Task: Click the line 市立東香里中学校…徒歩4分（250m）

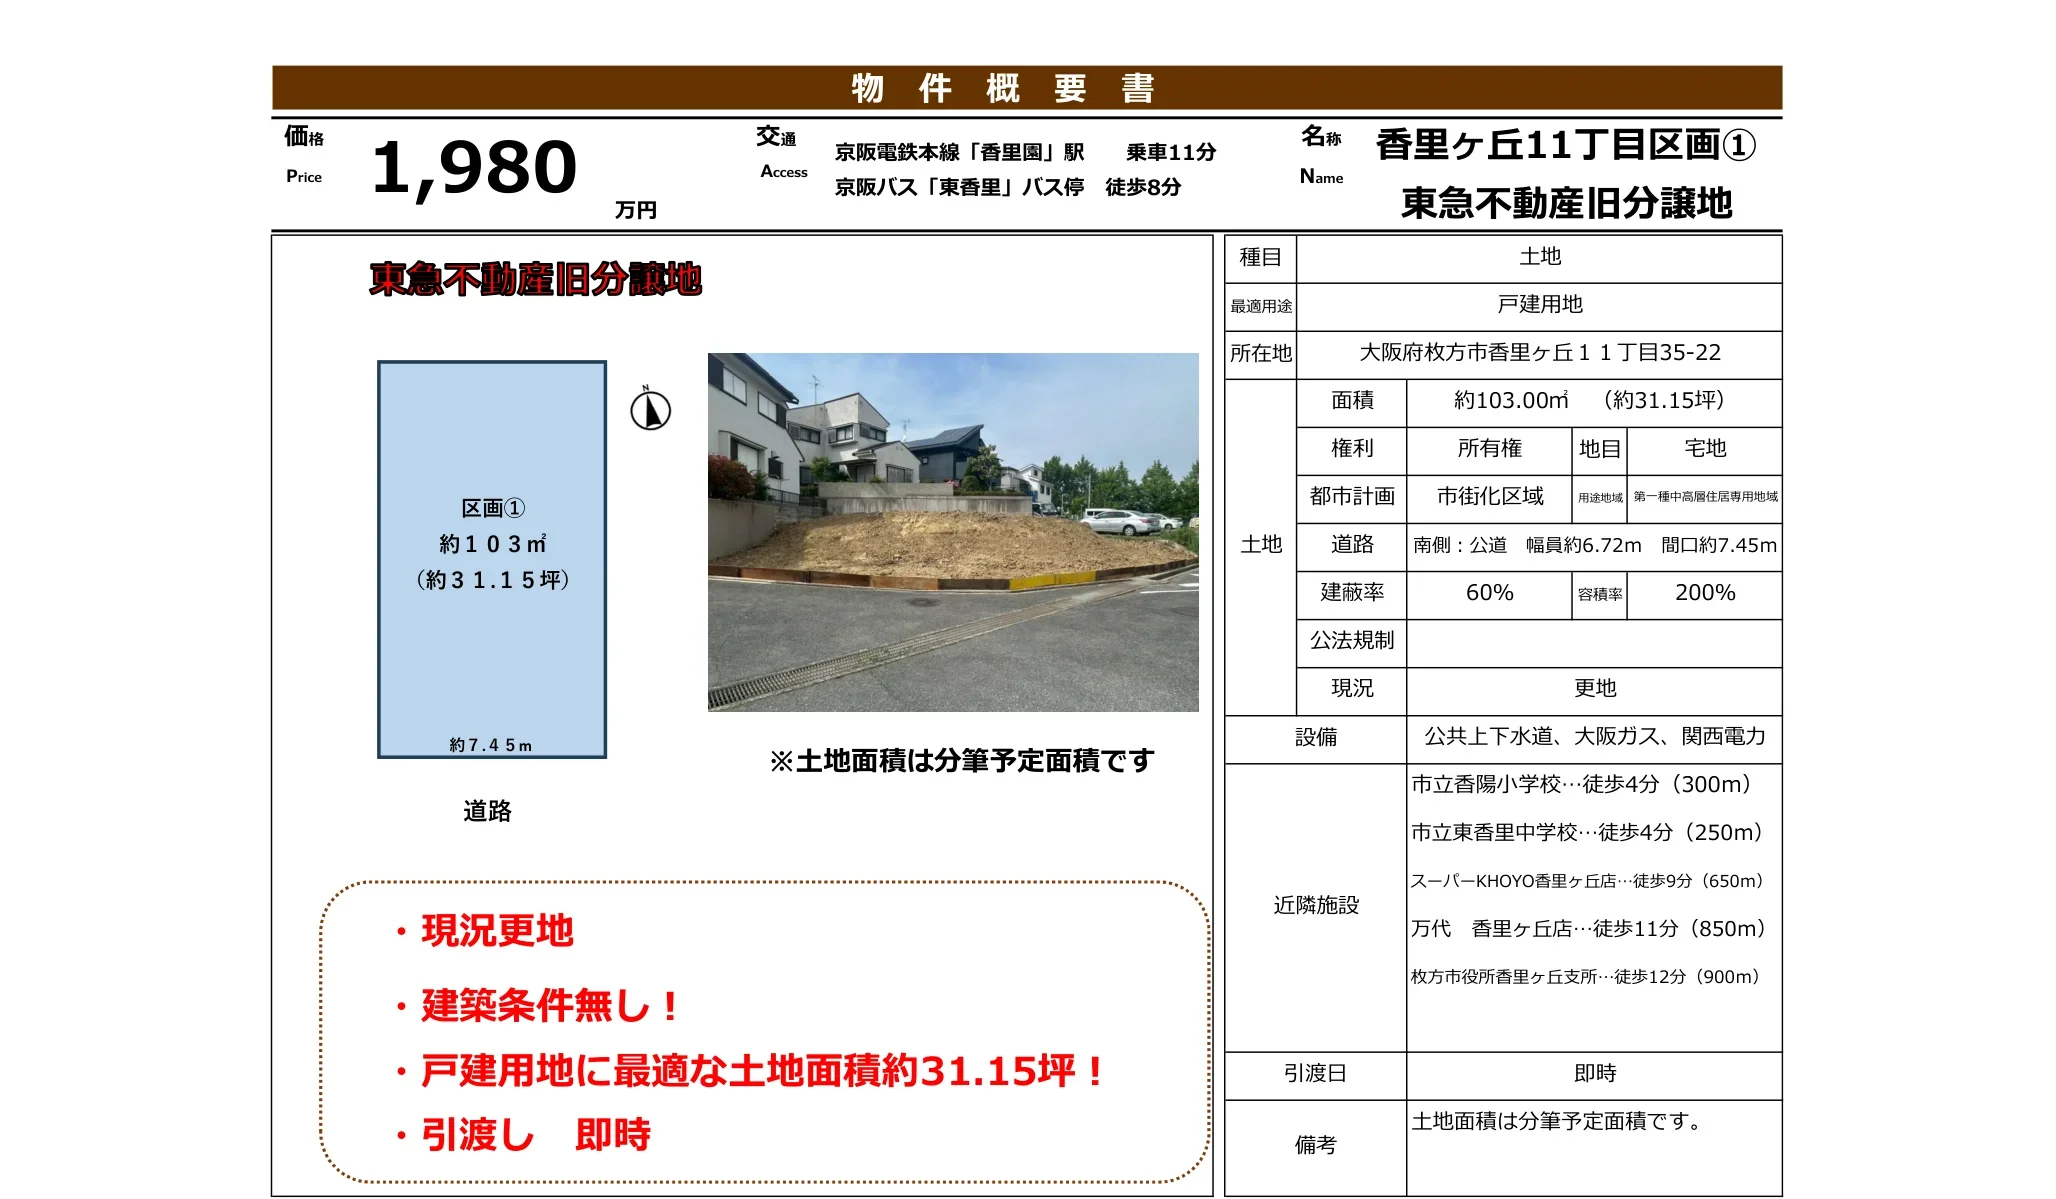Action: click(x=1589, y=832)
